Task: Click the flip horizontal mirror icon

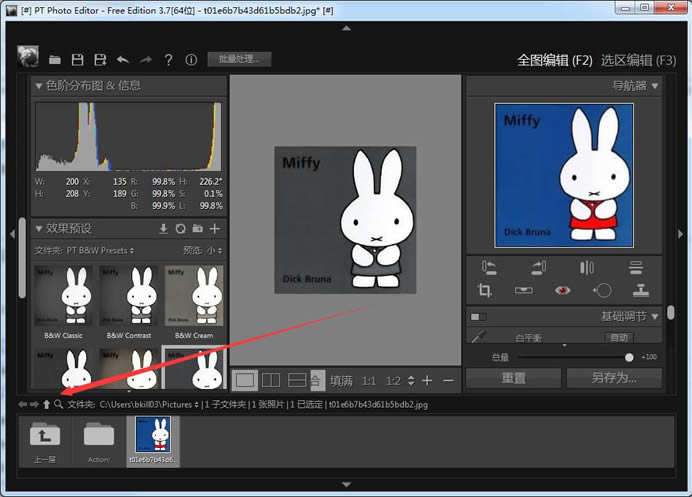Action: point(587,267)
